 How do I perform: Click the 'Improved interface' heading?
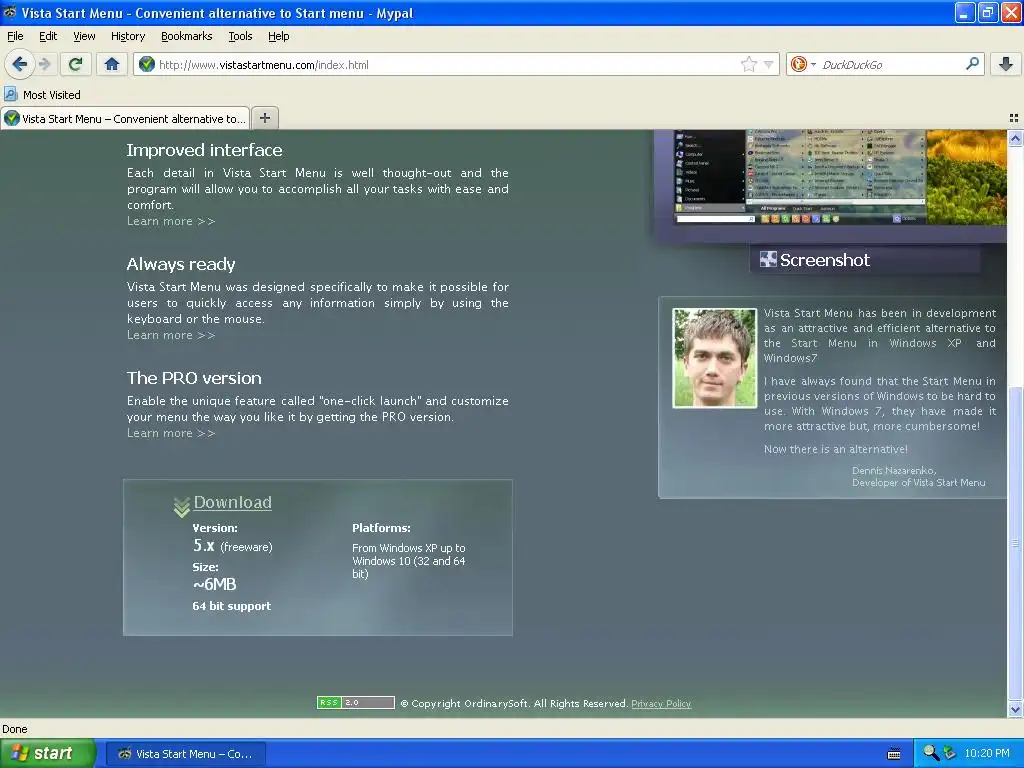(204, 150)
